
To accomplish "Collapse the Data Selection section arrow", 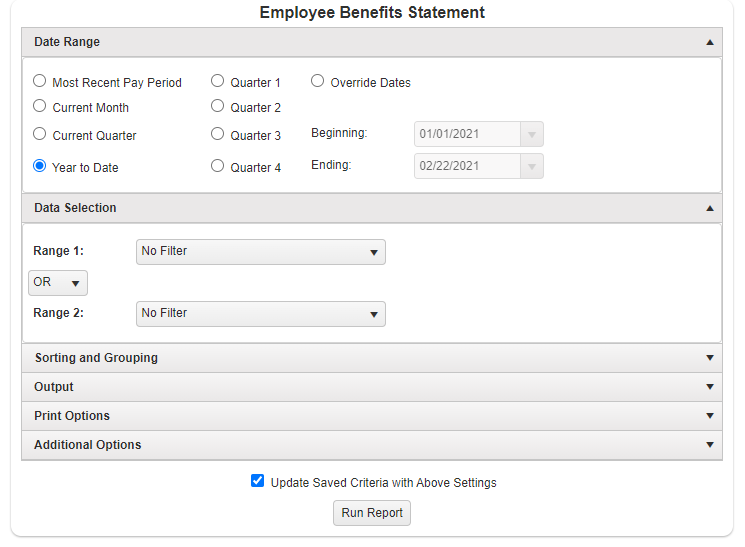I will [710, 208].
